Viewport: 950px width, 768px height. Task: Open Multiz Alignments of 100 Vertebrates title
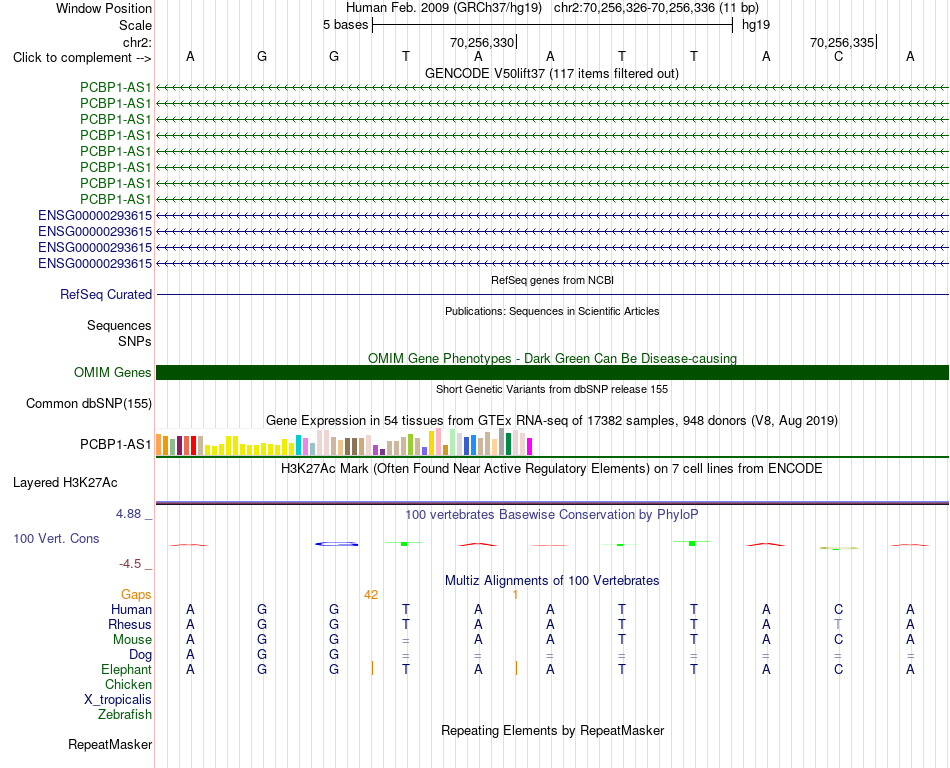[x=552, y=581]
